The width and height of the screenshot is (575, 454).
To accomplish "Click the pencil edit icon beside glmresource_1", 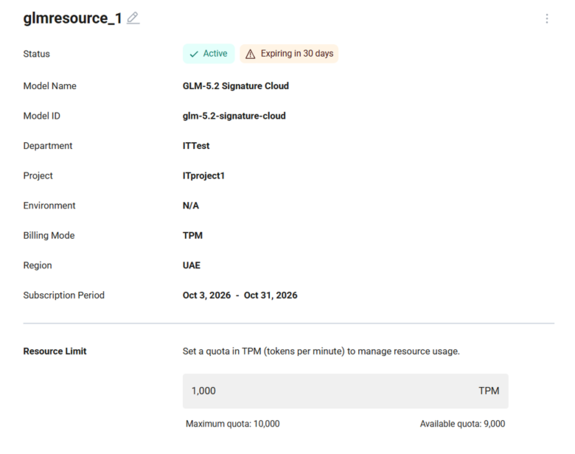I will click(133, 18).
